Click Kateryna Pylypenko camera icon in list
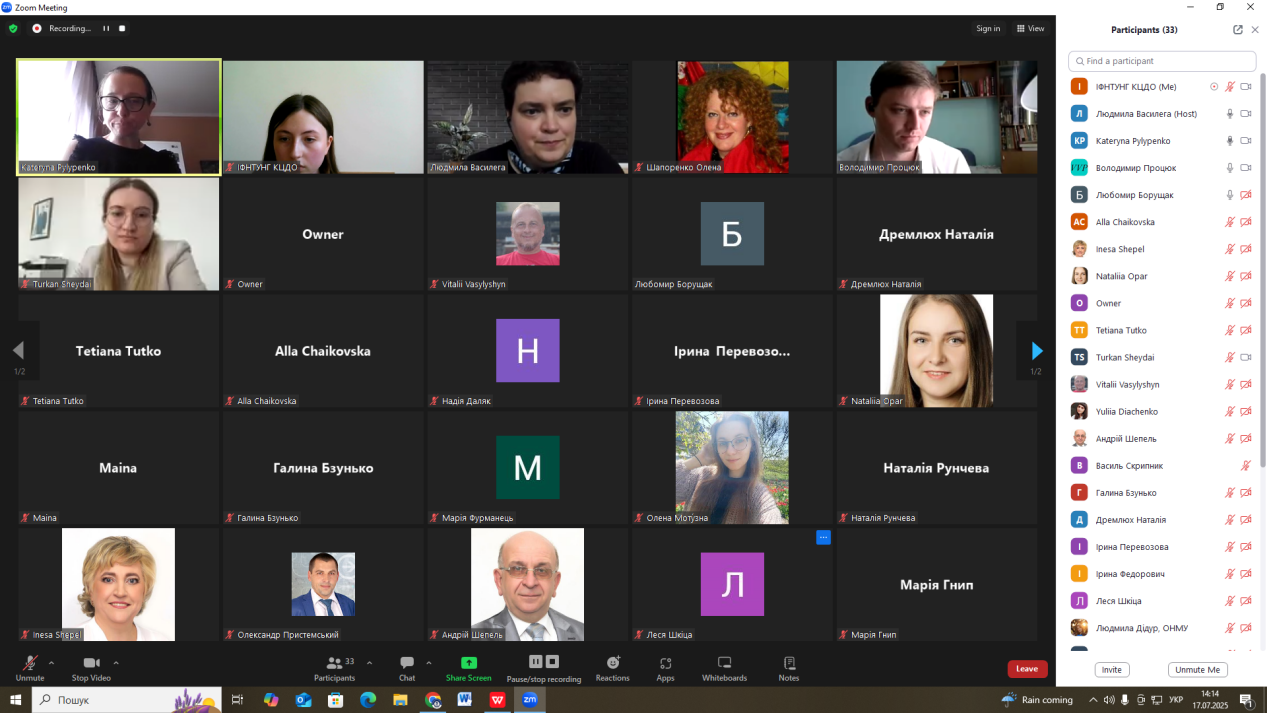This screenshot has width=1267, height=713. (x=1246, y=141)
